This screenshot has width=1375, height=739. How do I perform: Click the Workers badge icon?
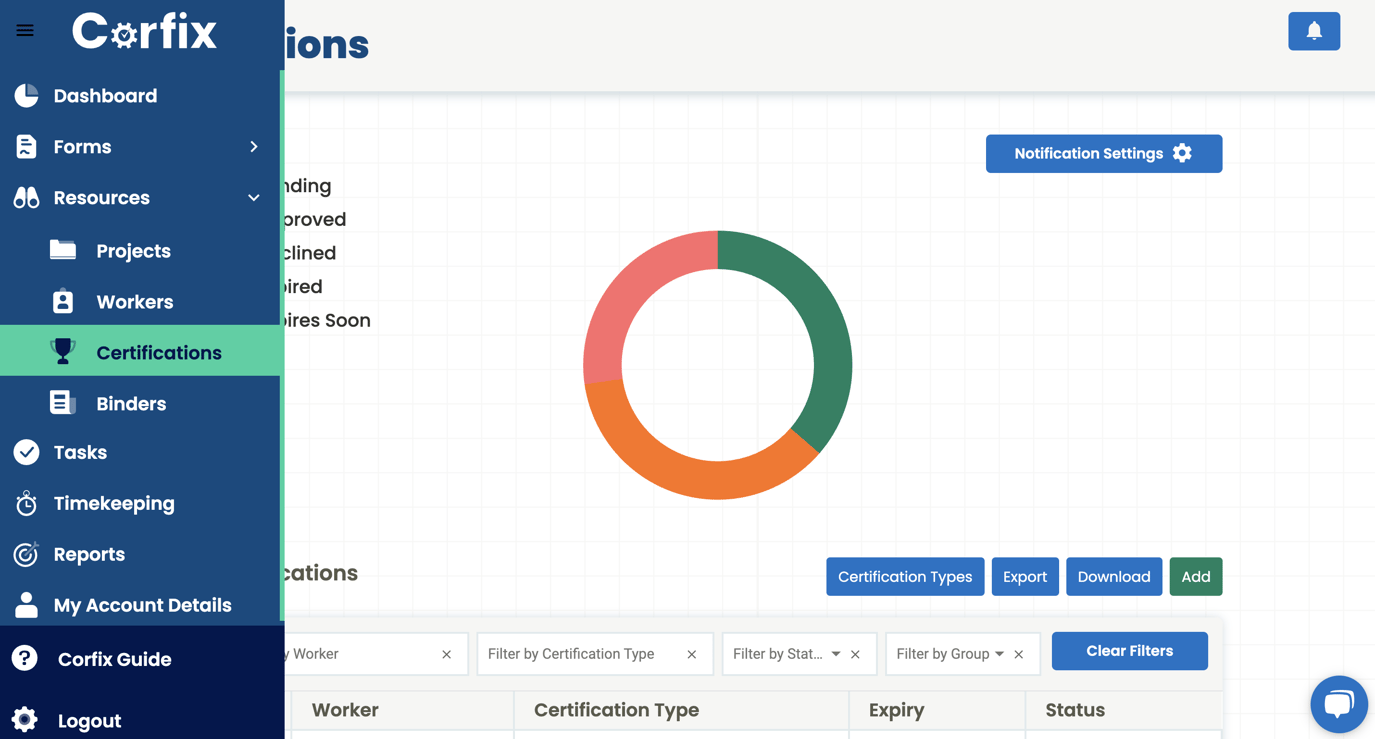(x=63, y=301)
